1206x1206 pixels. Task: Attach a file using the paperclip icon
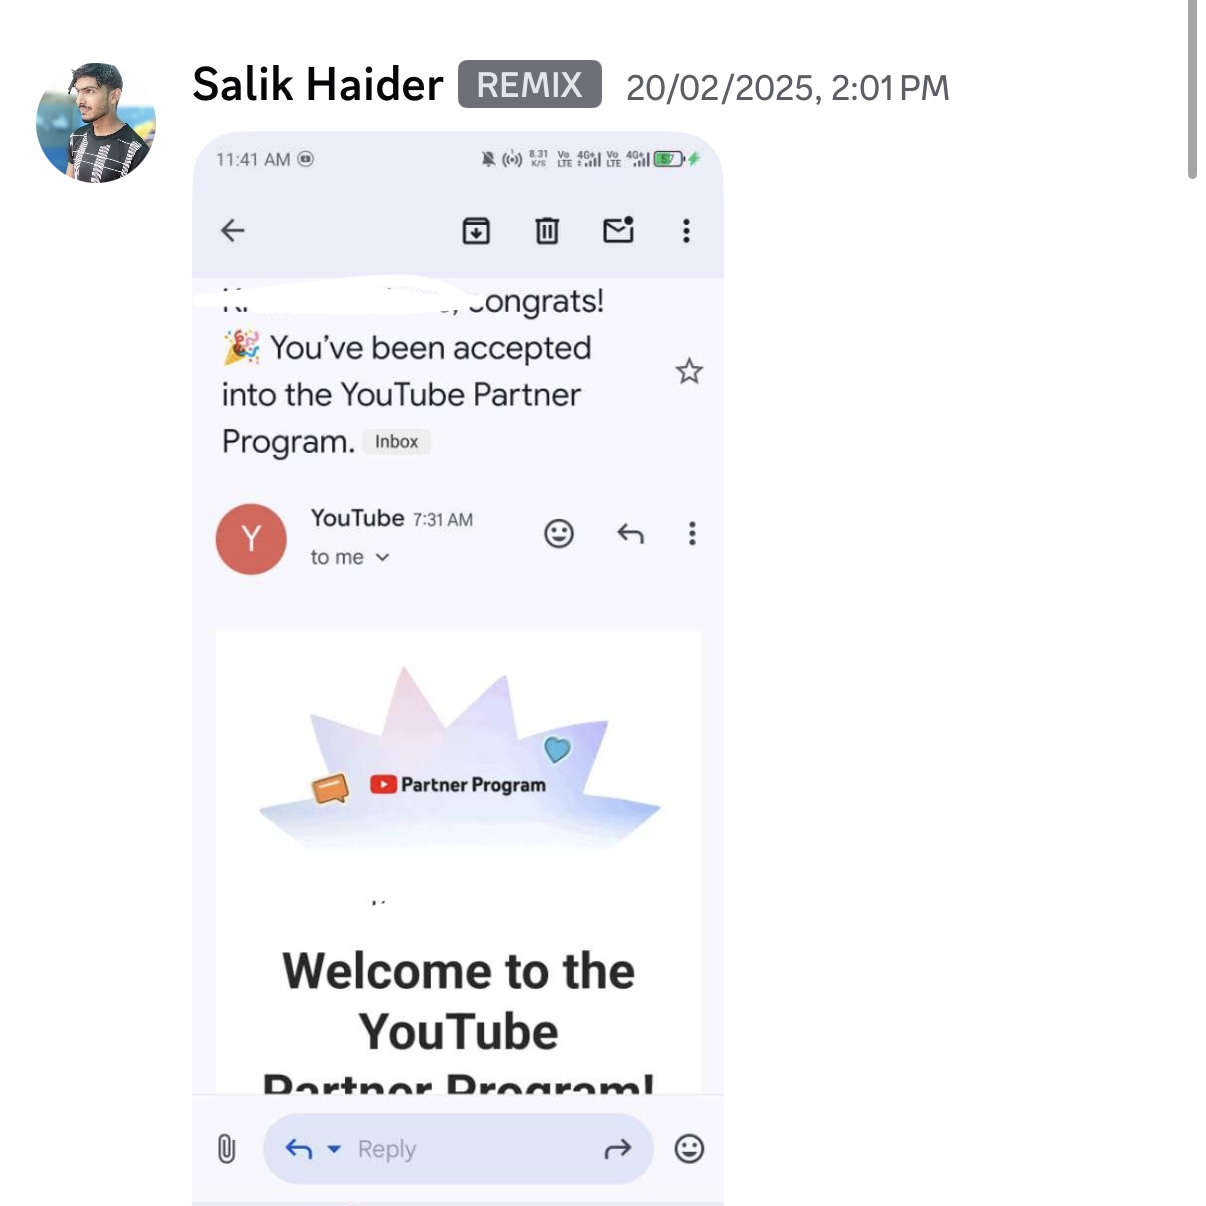(226, 1149)
